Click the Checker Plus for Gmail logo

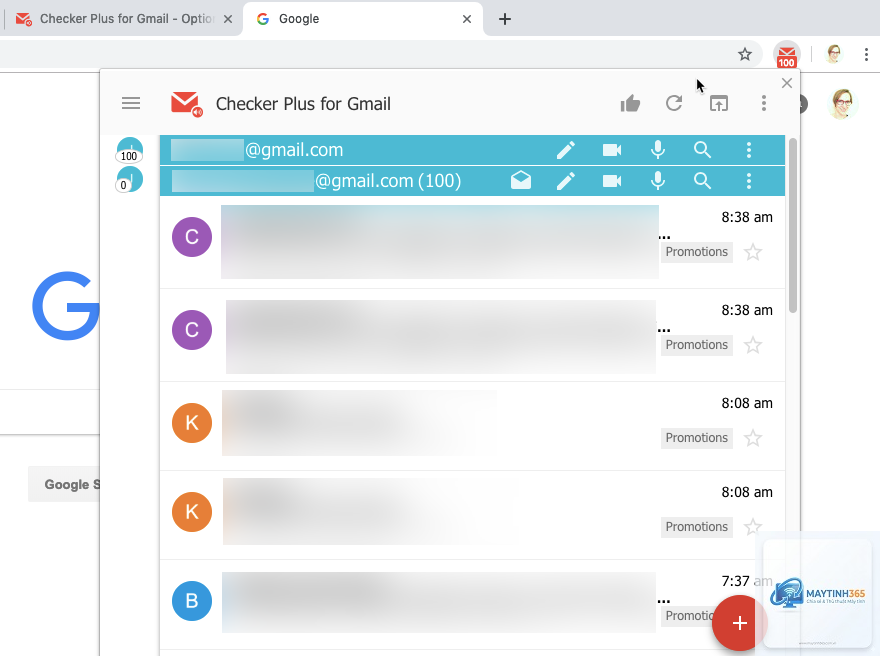[x=186, y=104]
